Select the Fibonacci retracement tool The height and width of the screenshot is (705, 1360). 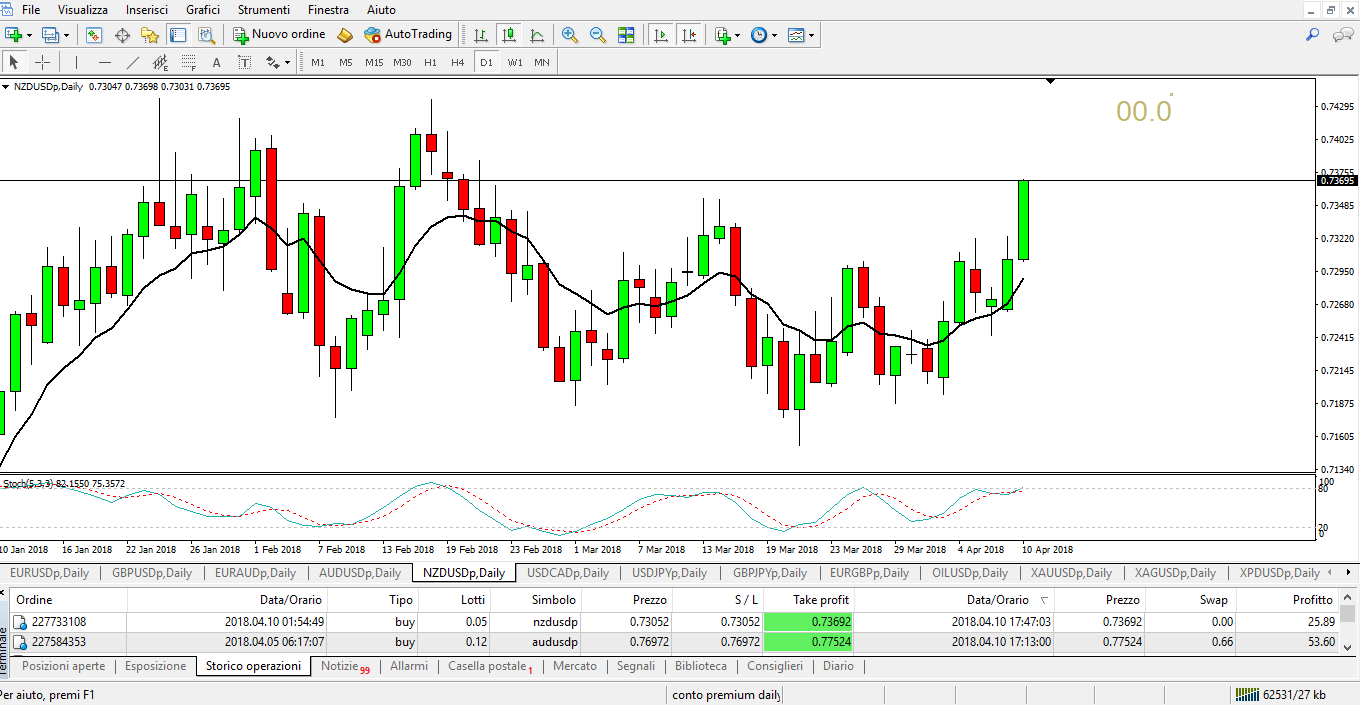tap(188, 62)
